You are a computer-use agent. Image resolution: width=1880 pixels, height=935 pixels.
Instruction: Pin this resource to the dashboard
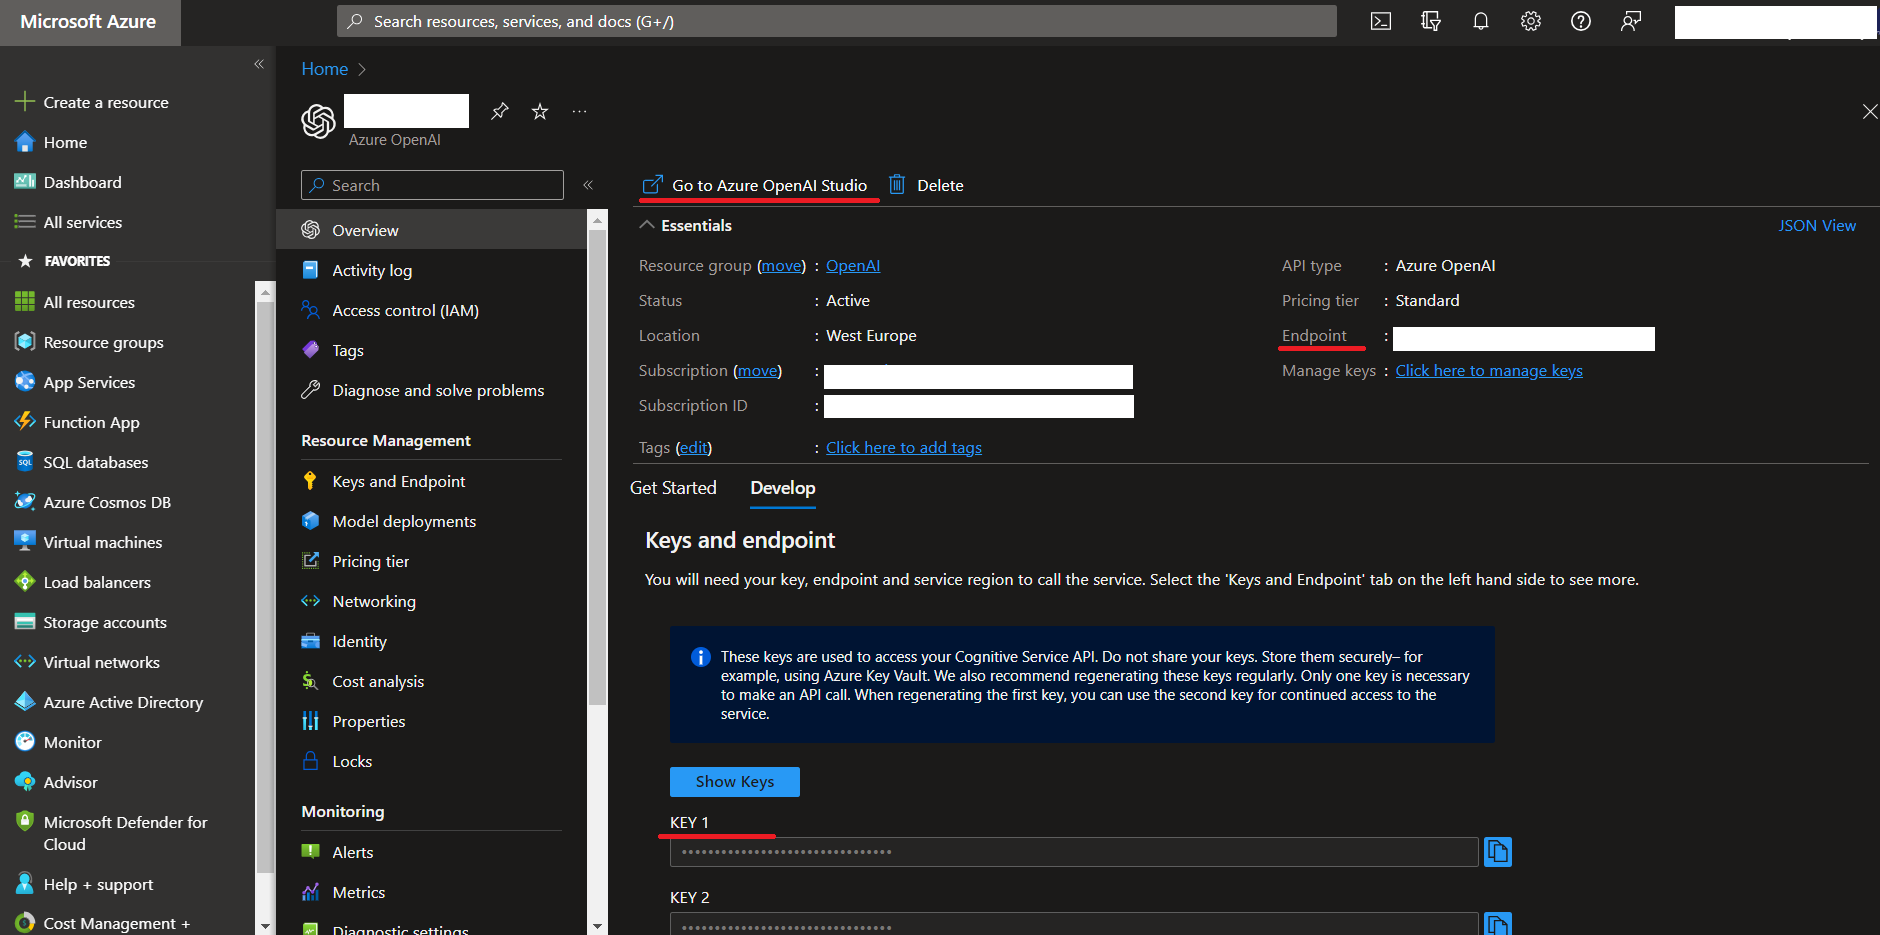[500, 111]
